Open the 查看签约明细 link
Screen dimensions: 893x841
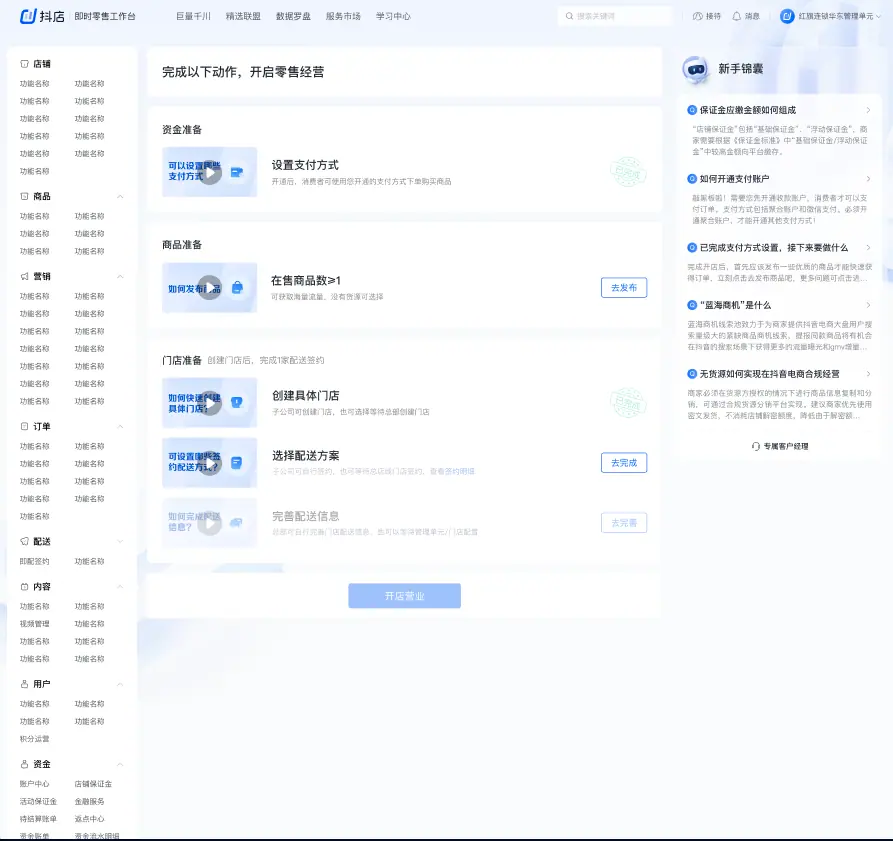(x=452, y=471)
